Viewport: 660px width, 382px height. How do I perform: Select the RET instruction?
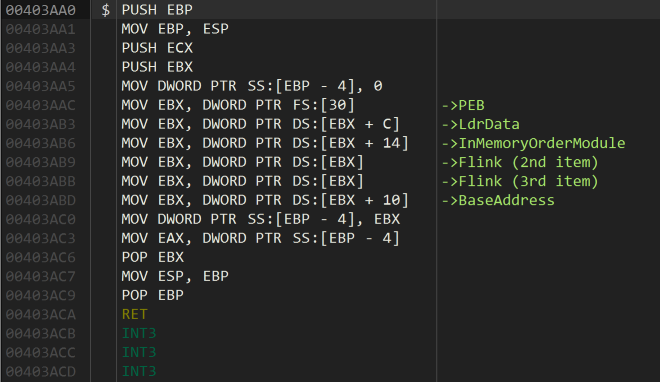[x=134, y=314]
